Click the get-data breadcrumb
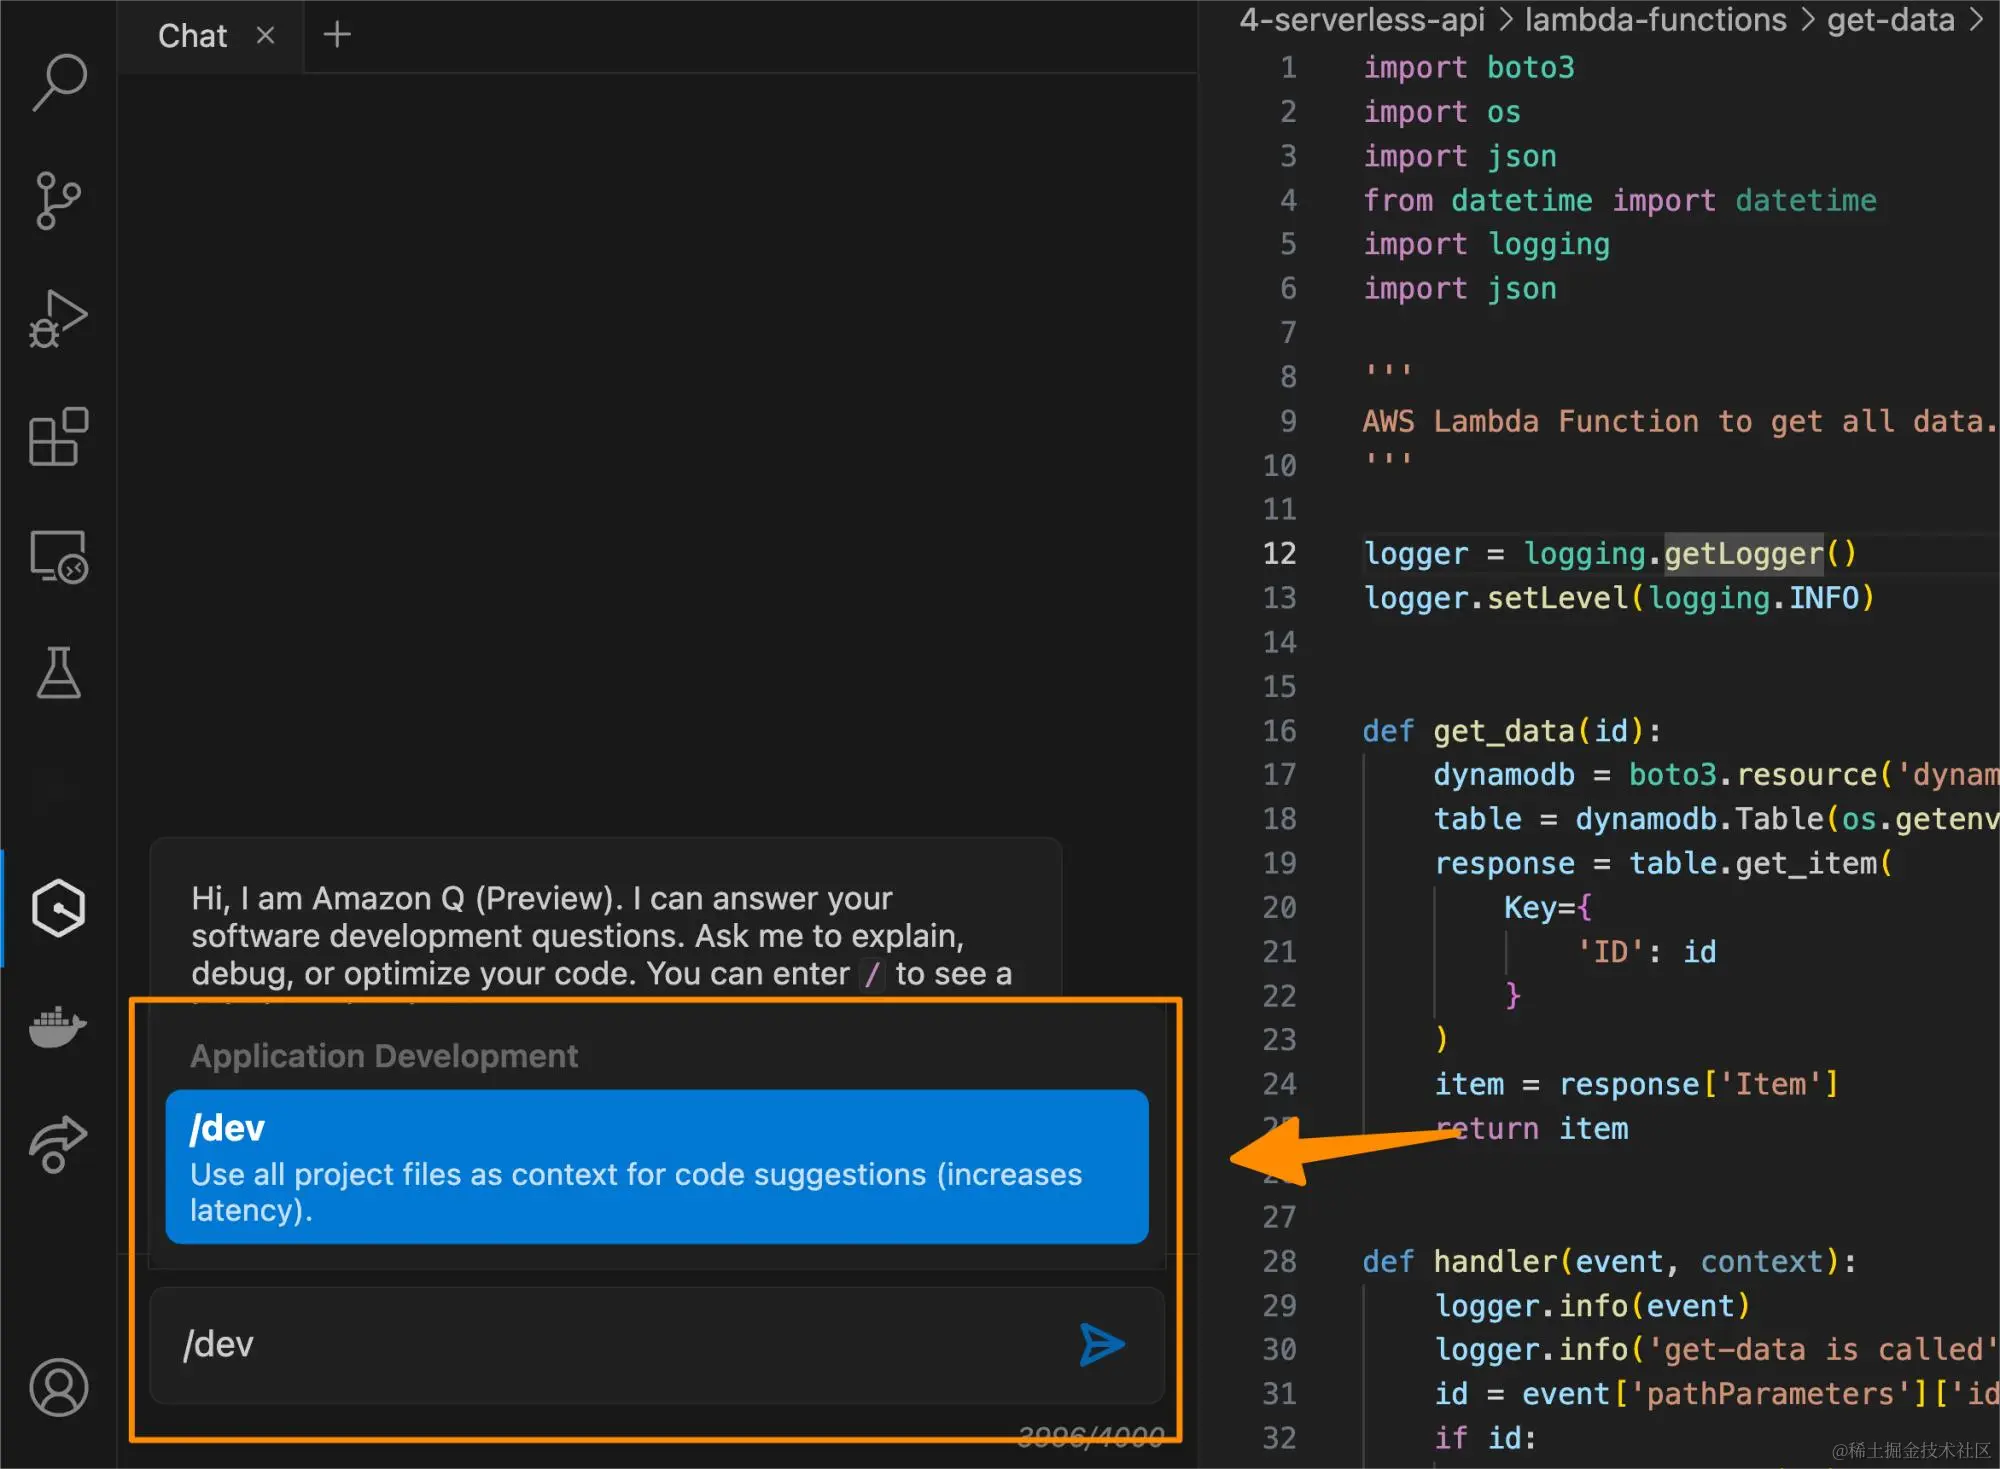This screenshot has height=1469, width=2000. point(1890,20)
